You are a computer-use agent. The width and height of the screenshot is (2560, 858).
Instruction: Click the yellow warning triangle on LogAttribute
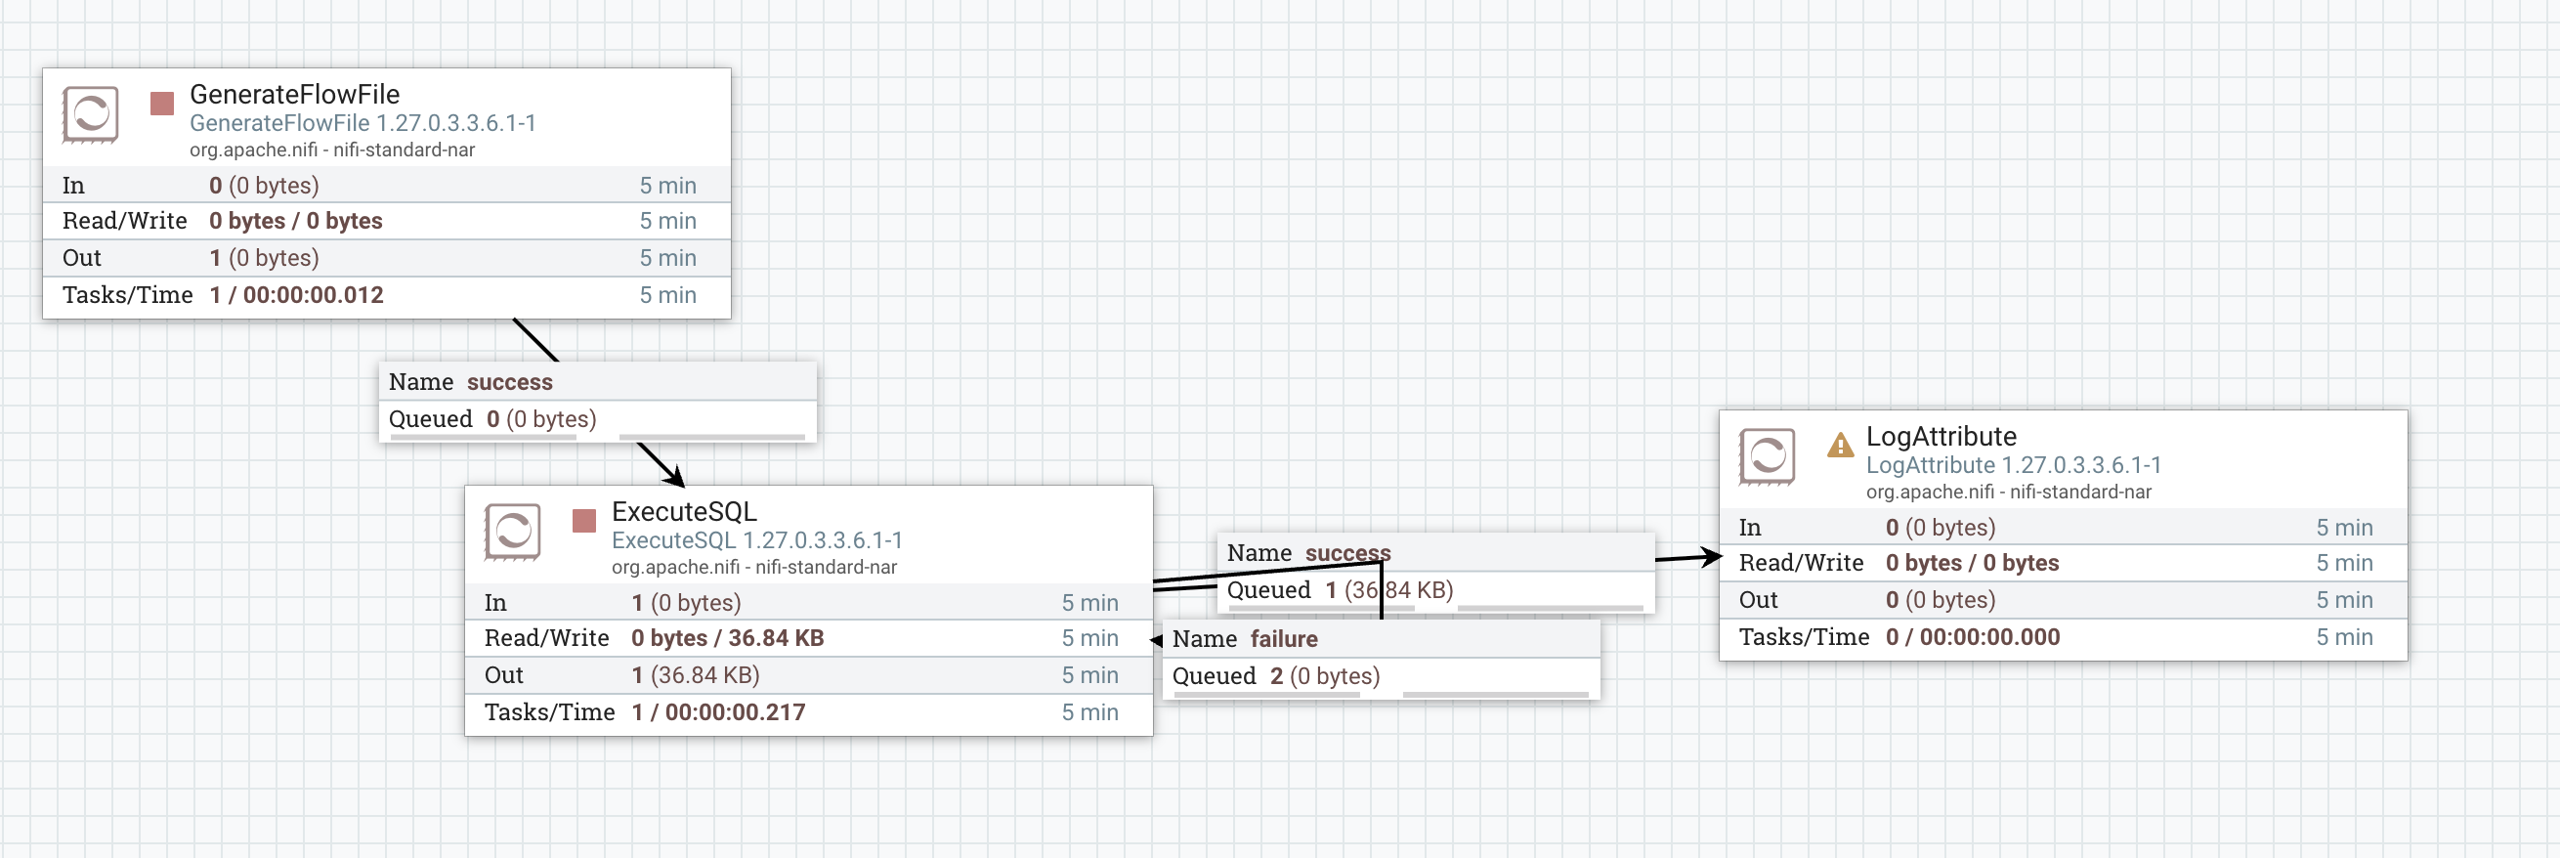pyautogui.click(x=1840, y=445)
